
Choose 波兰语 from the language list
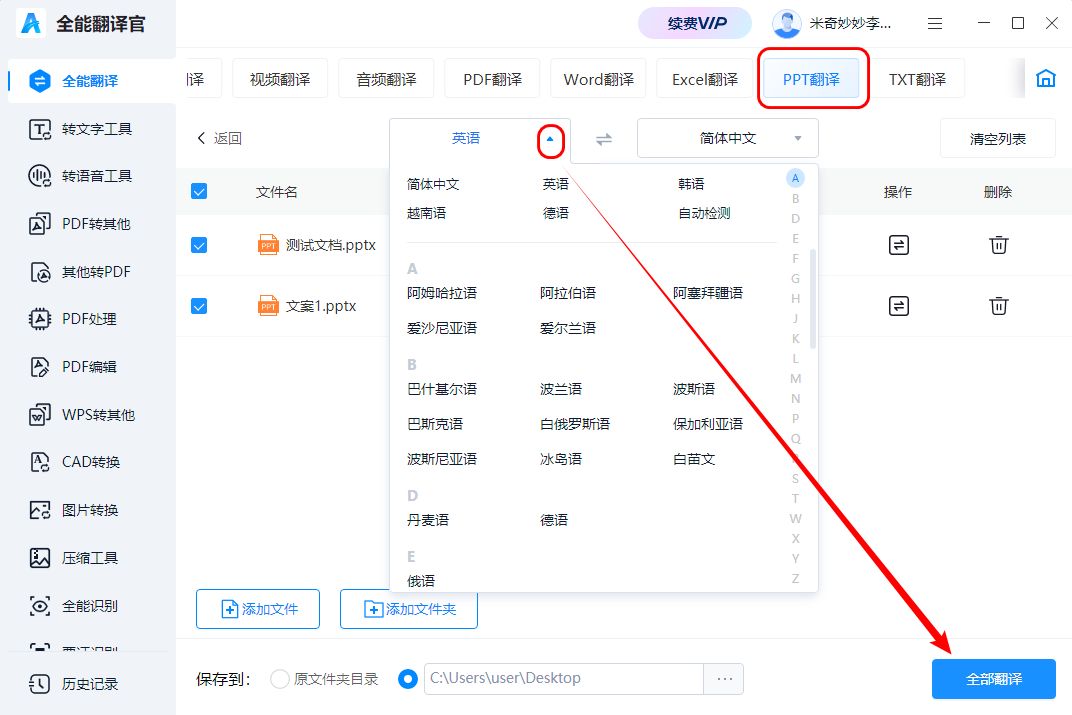[561, 389]
